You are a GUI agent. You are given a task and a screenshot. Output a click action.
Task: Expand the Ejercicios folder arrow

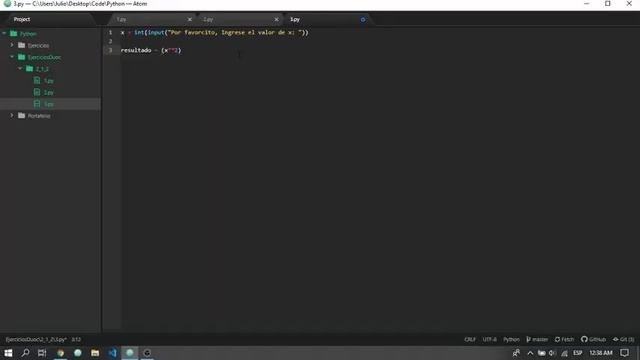tap(12, 45)
